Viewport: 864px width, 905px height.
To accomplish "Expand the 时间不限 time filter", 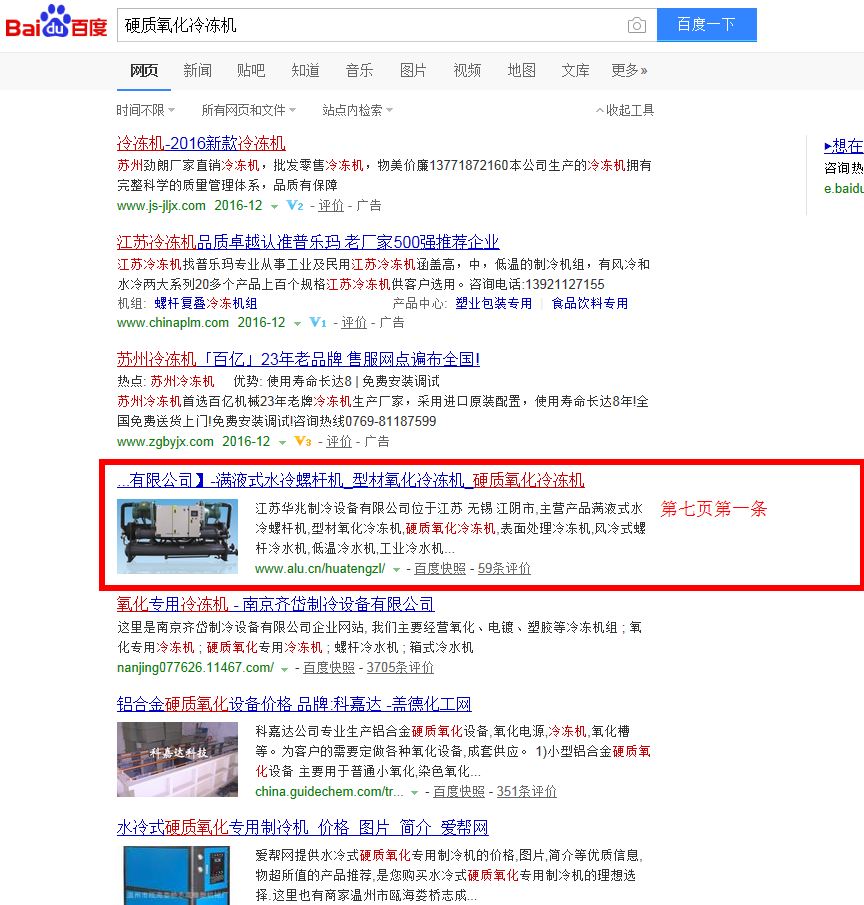I will 145,110.
